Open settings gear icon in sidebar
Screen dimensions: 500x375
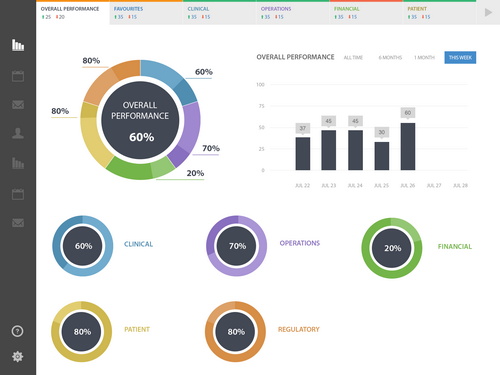(18, 356)
